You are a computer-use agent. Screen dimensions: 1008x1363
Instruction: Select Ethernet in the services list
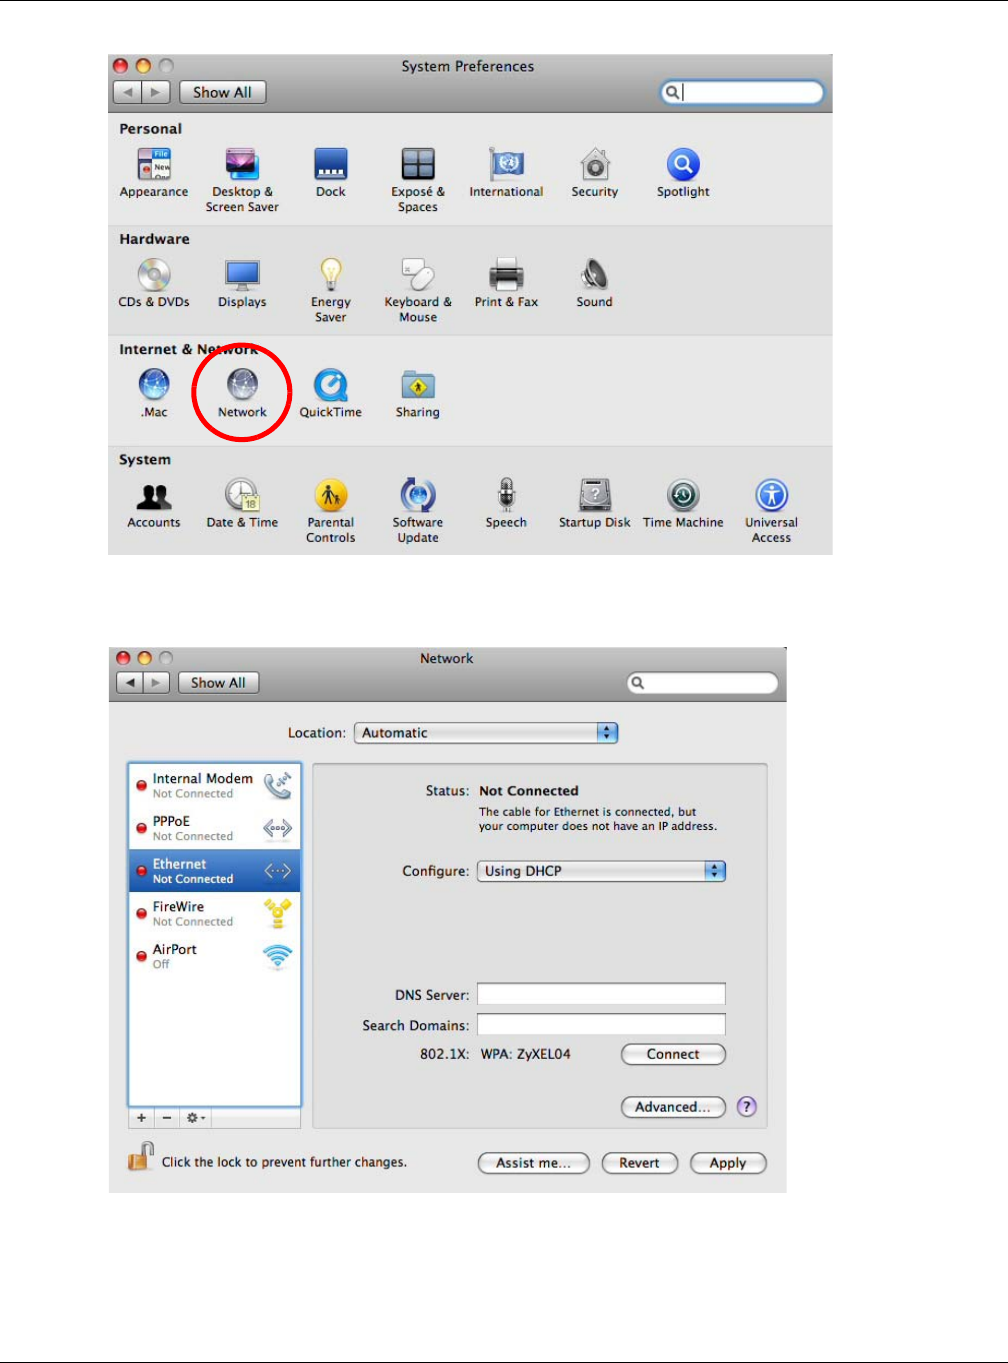pyautogui.click(x=214, y=871)
